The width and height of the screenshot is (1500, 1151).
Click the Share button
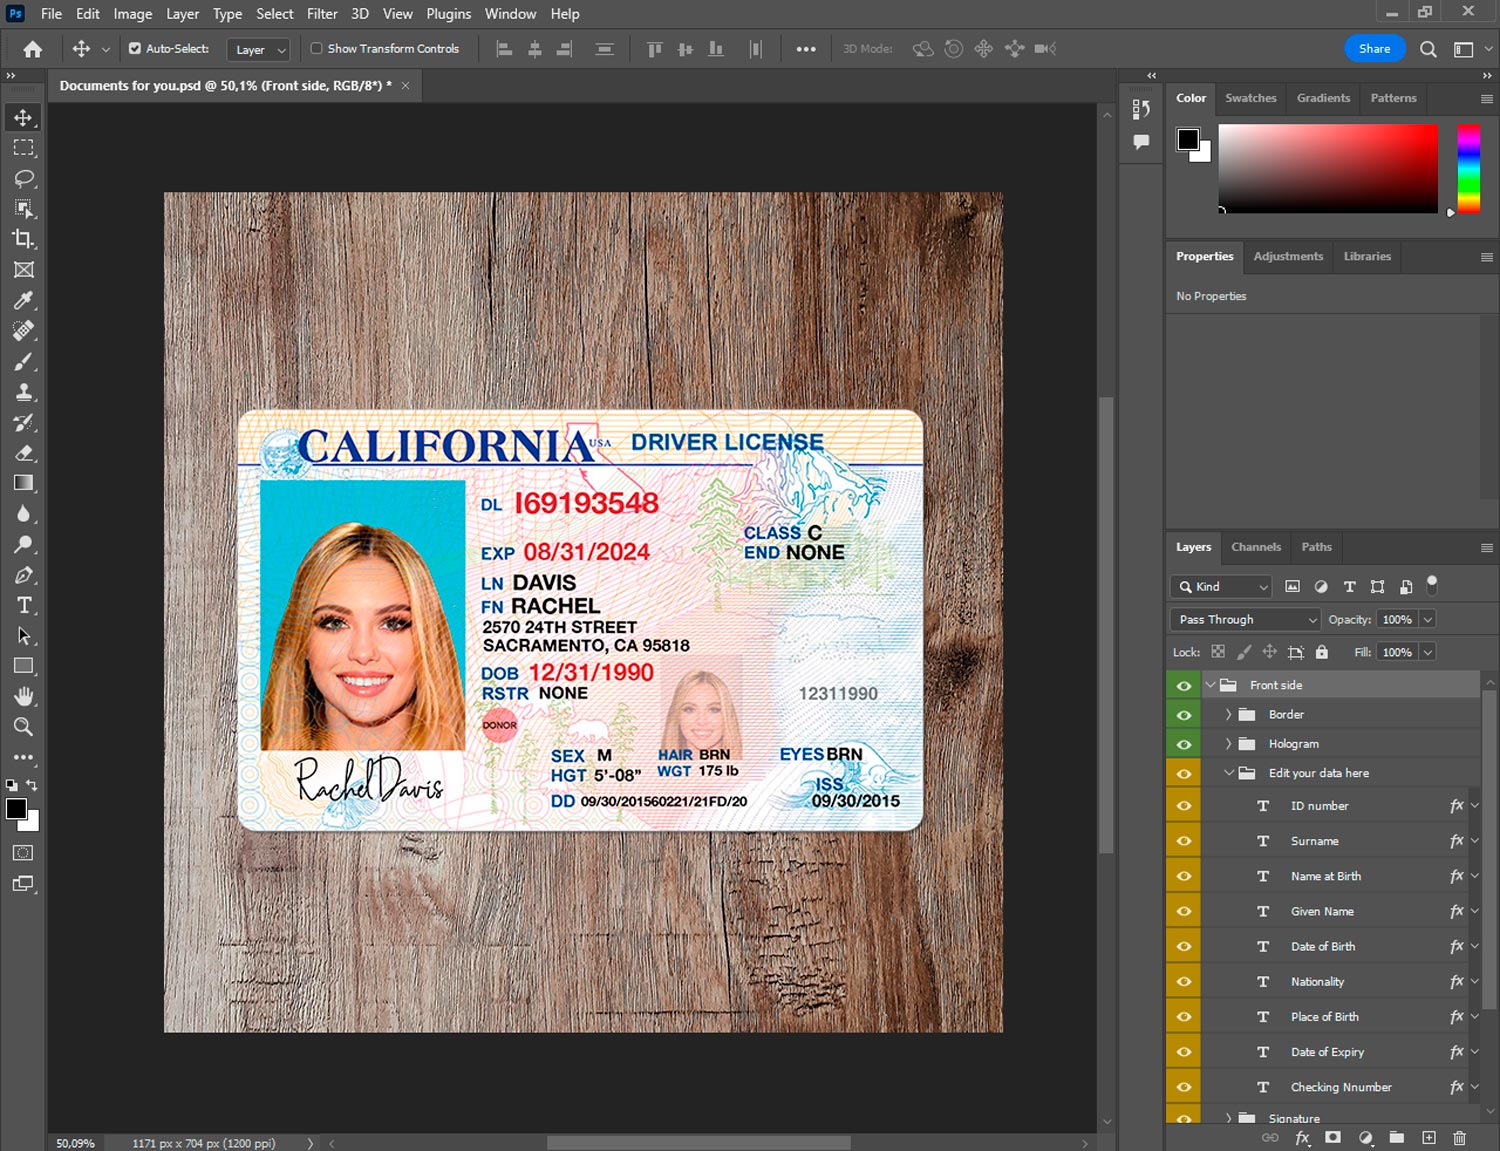click(1374, 49)
